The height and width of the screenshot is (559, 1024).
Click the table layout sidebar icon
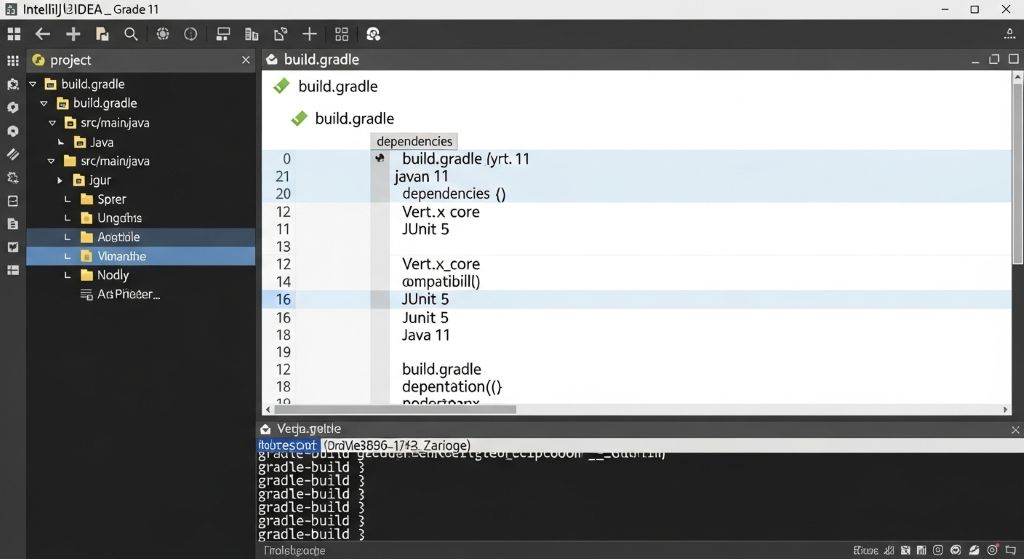pos(12,270)
